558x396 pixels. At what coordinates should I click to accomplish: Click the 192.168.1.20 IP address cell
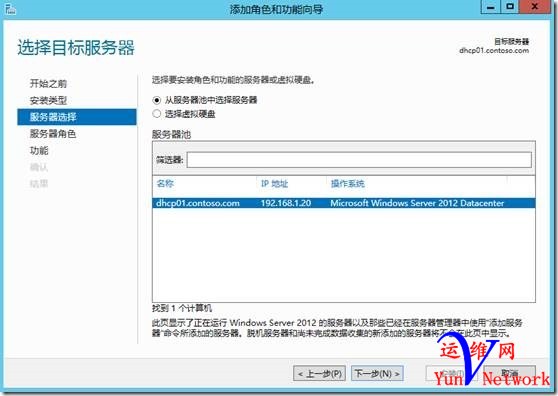(286, 203)
